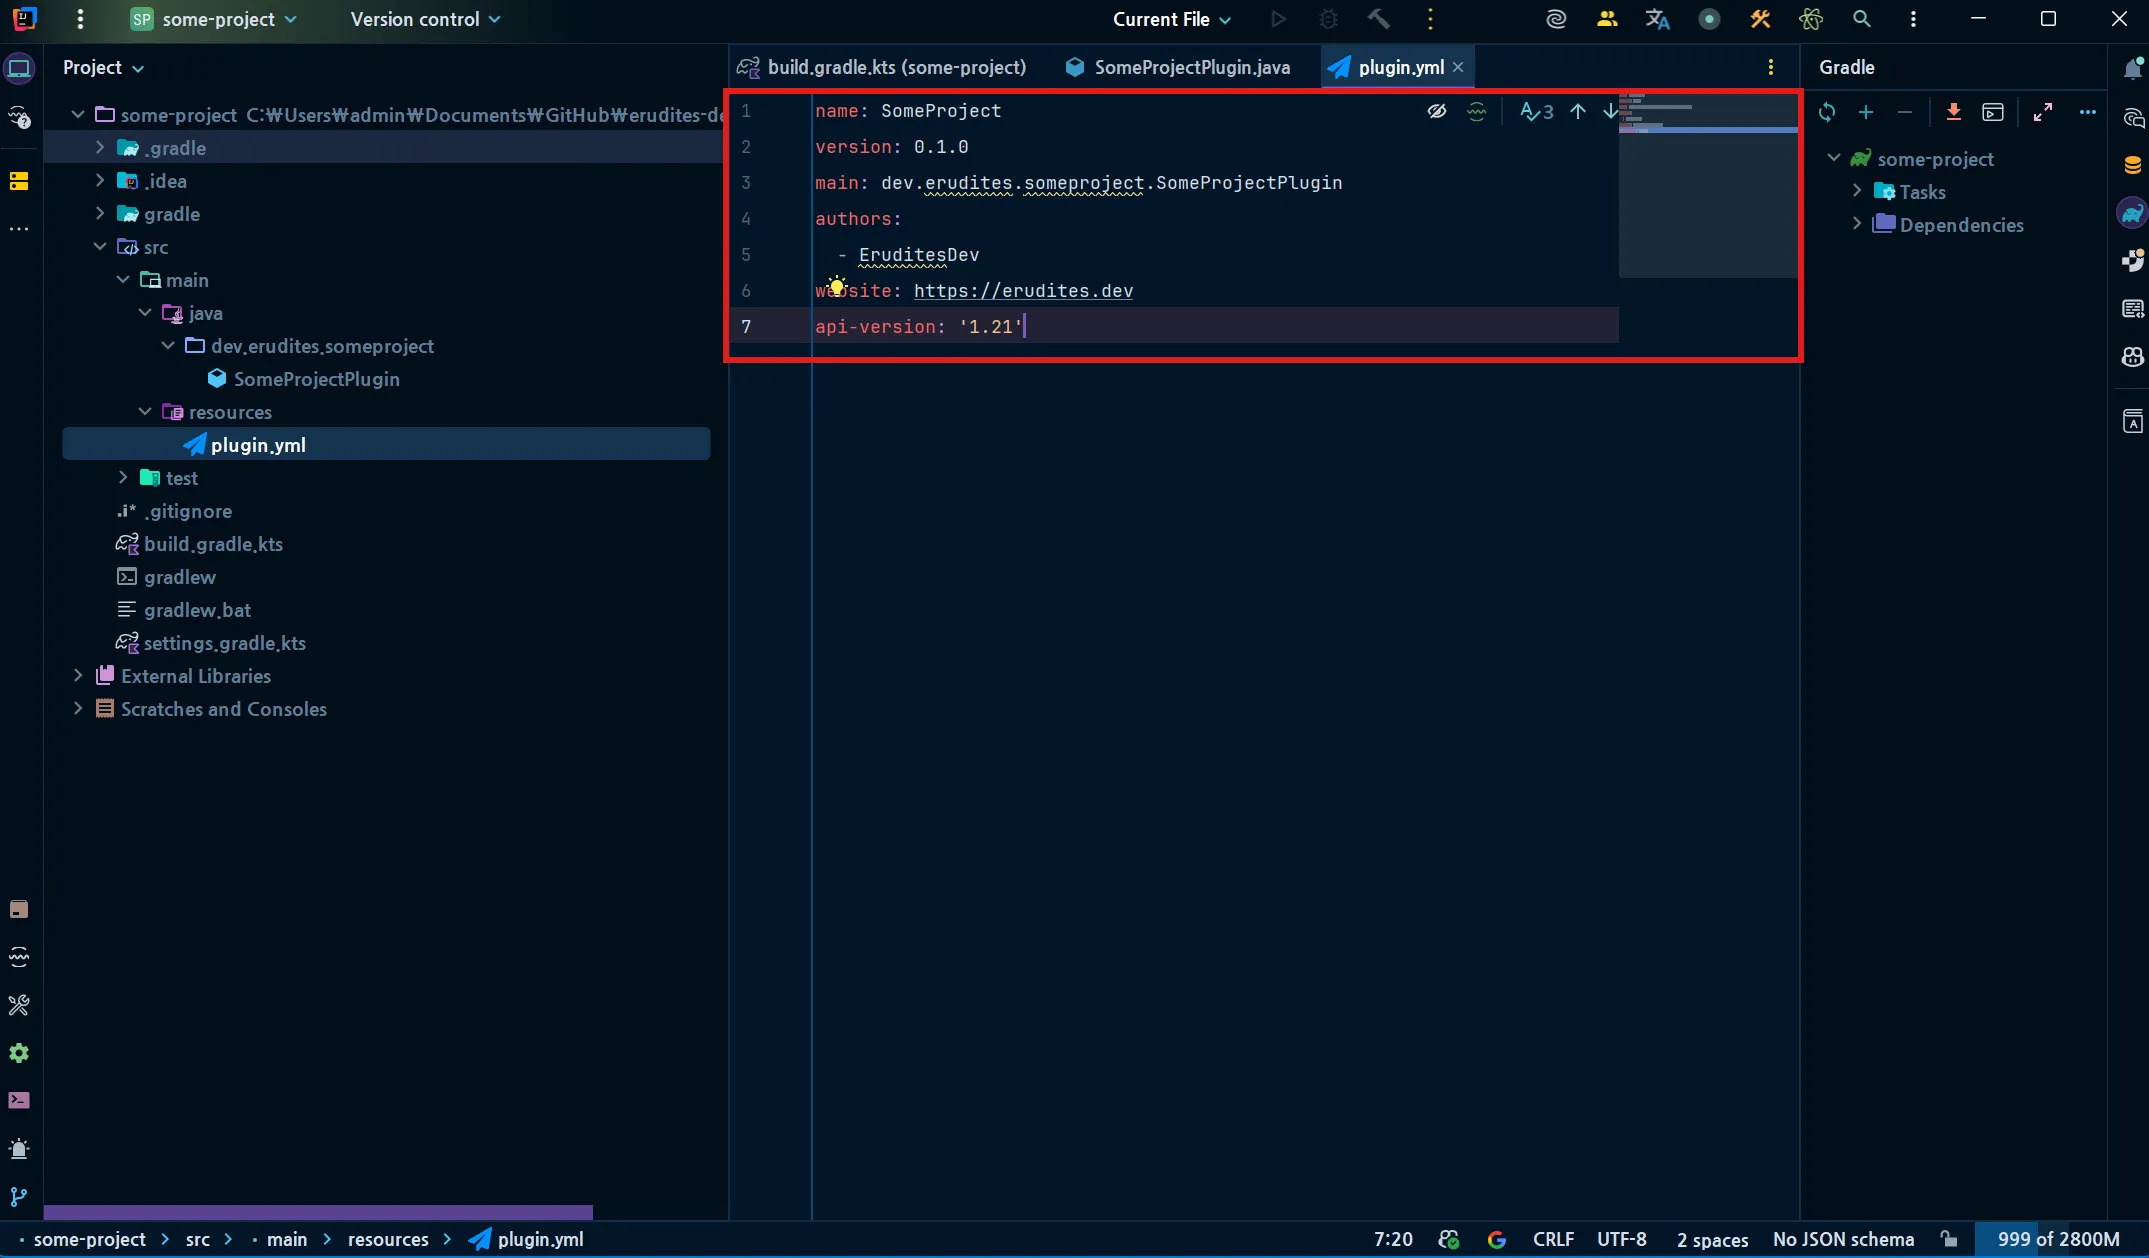The height and width of the screenshot is (1258, 2149).
Task: Switch to the build.gradle.kts tab
Action: (x=882, y=67)
